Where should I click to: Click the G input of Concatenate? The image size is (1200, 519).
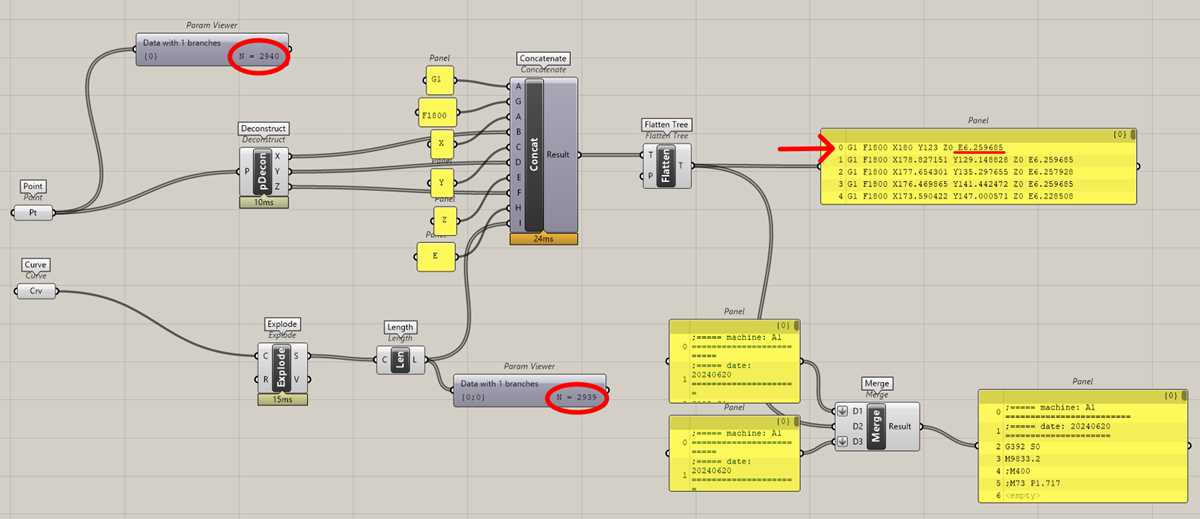click(x=518, y=101)
